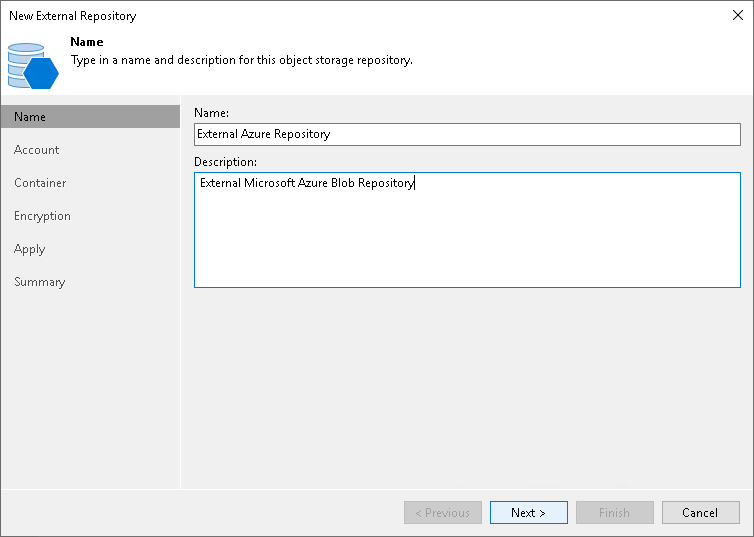Click the "Name:" field label
Image resolution: width=754 pixels, height=537 pixels.
point(211,113)
